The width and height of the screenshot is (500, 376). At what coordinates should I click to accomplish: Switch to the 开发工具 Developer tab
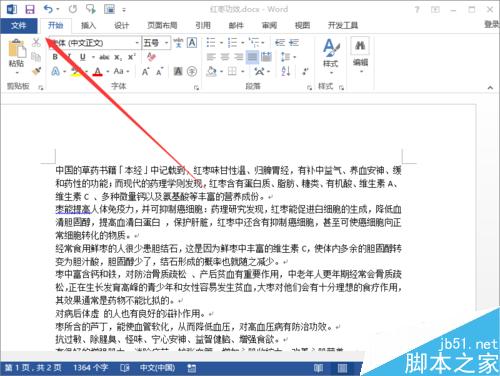343,25
